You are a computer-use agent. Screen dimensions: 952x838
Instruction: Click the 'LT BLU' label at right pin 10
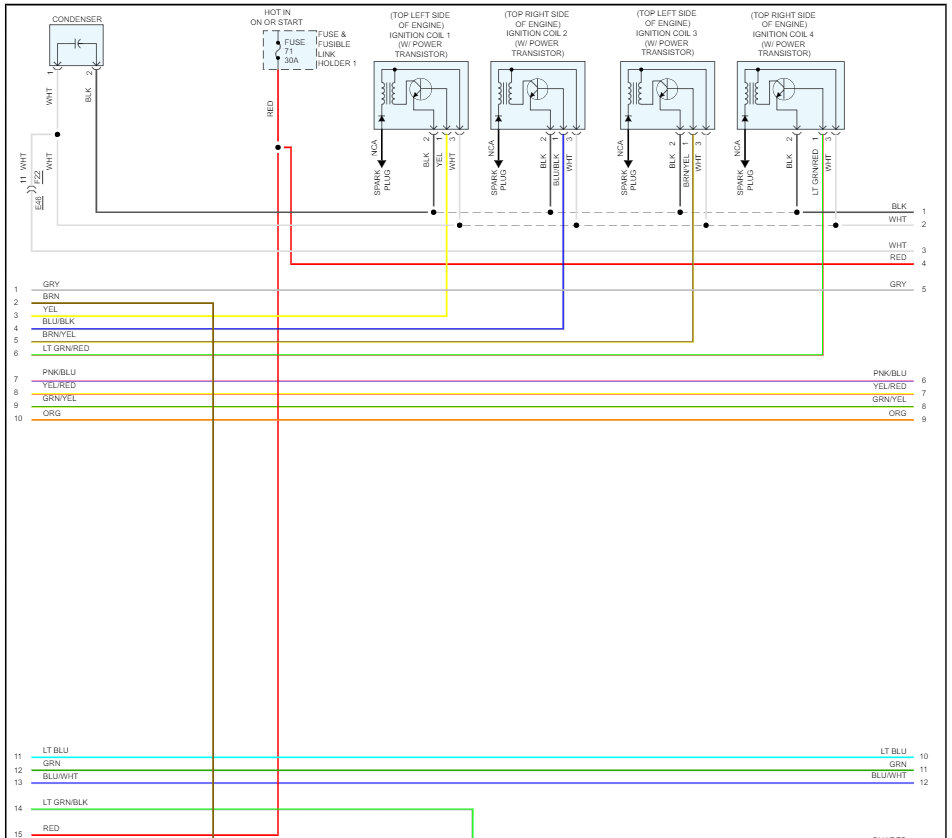[x=893, y=752]
